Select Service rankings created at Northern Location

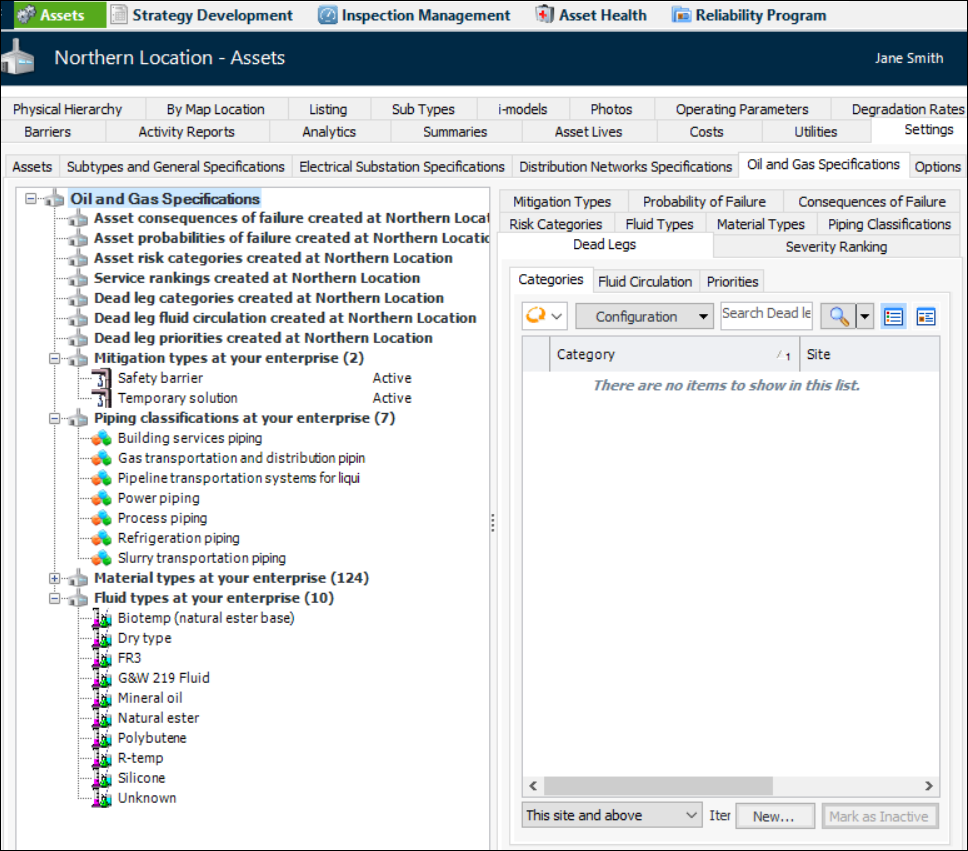[257, 278]
